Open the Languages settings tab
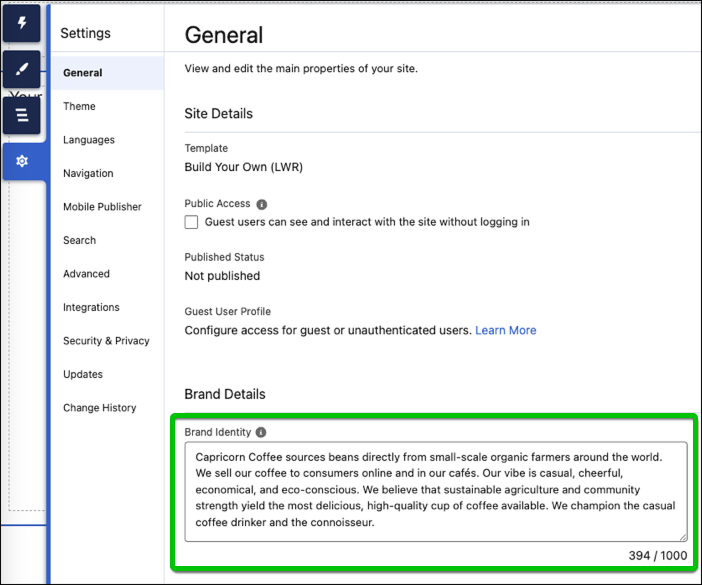 click(x=108, y=140)
